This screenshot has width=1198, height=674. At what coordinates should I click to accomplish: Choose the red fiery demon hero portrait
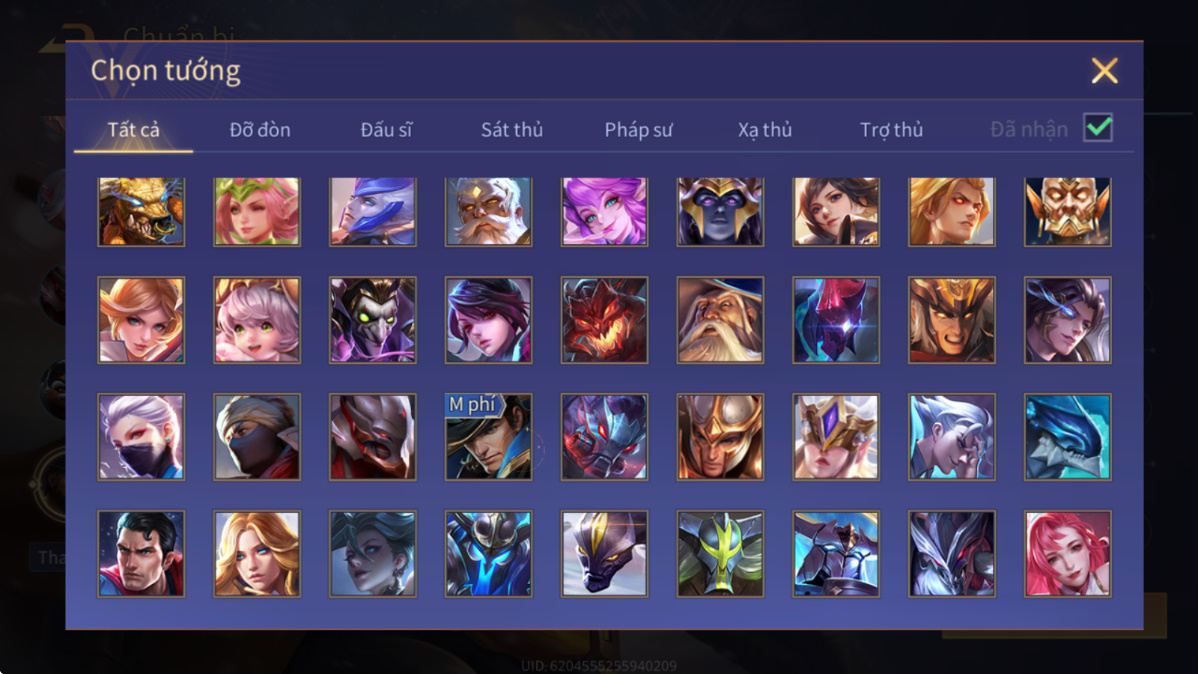[x=604, y=320]
